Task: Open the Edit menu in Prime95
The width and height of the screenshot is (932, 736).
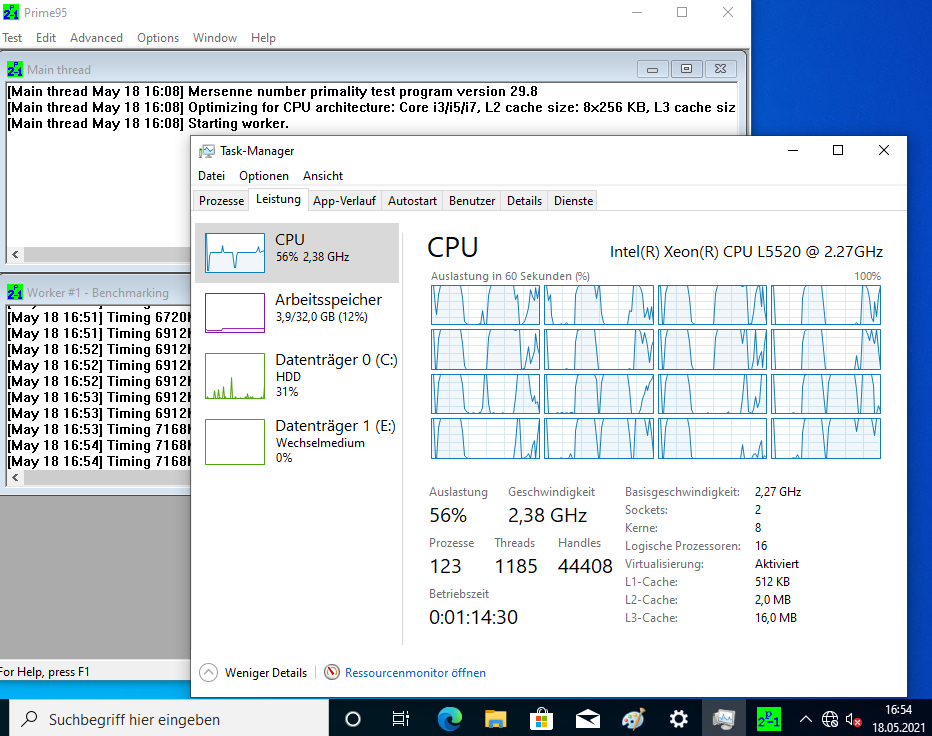Action: (x=46, y=38)
